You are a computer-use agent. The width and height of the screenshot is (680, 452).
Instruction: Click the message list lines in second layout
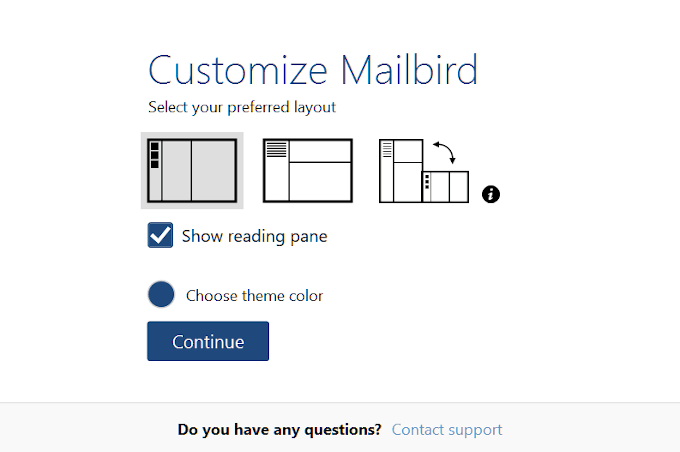[276, 150]
